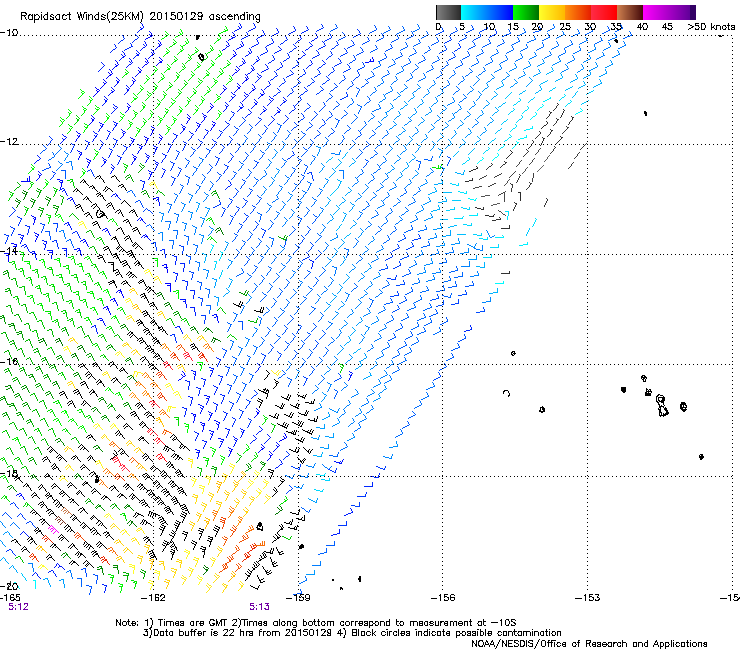
Task: Pick the red 30-35 knots legend segment
Action: click(604, 12)
